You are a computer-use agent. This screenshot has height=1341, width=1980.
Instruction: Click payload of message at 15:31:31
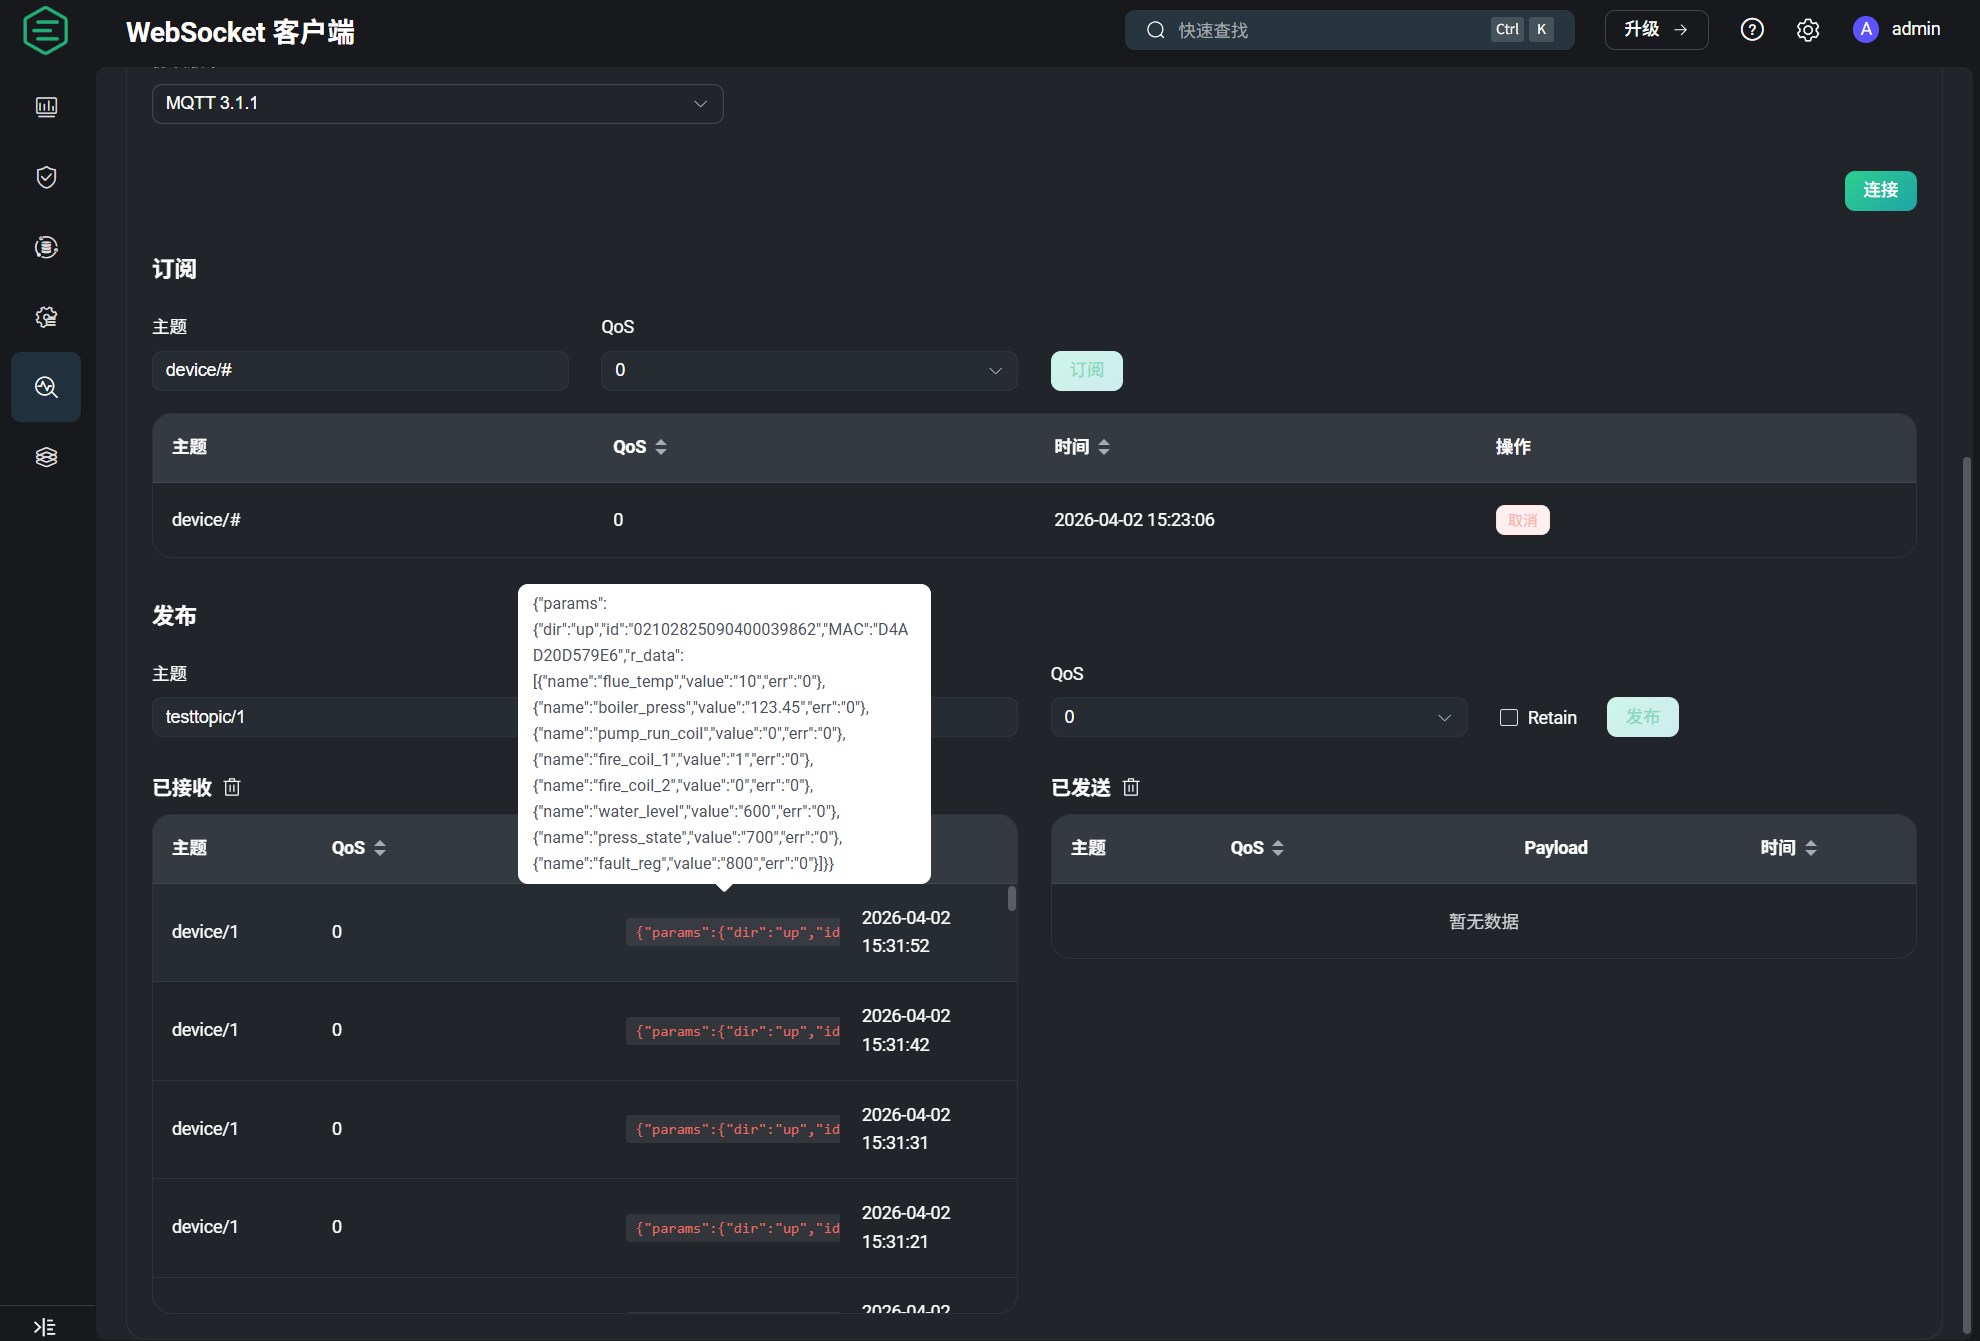tap(733, 1129)
